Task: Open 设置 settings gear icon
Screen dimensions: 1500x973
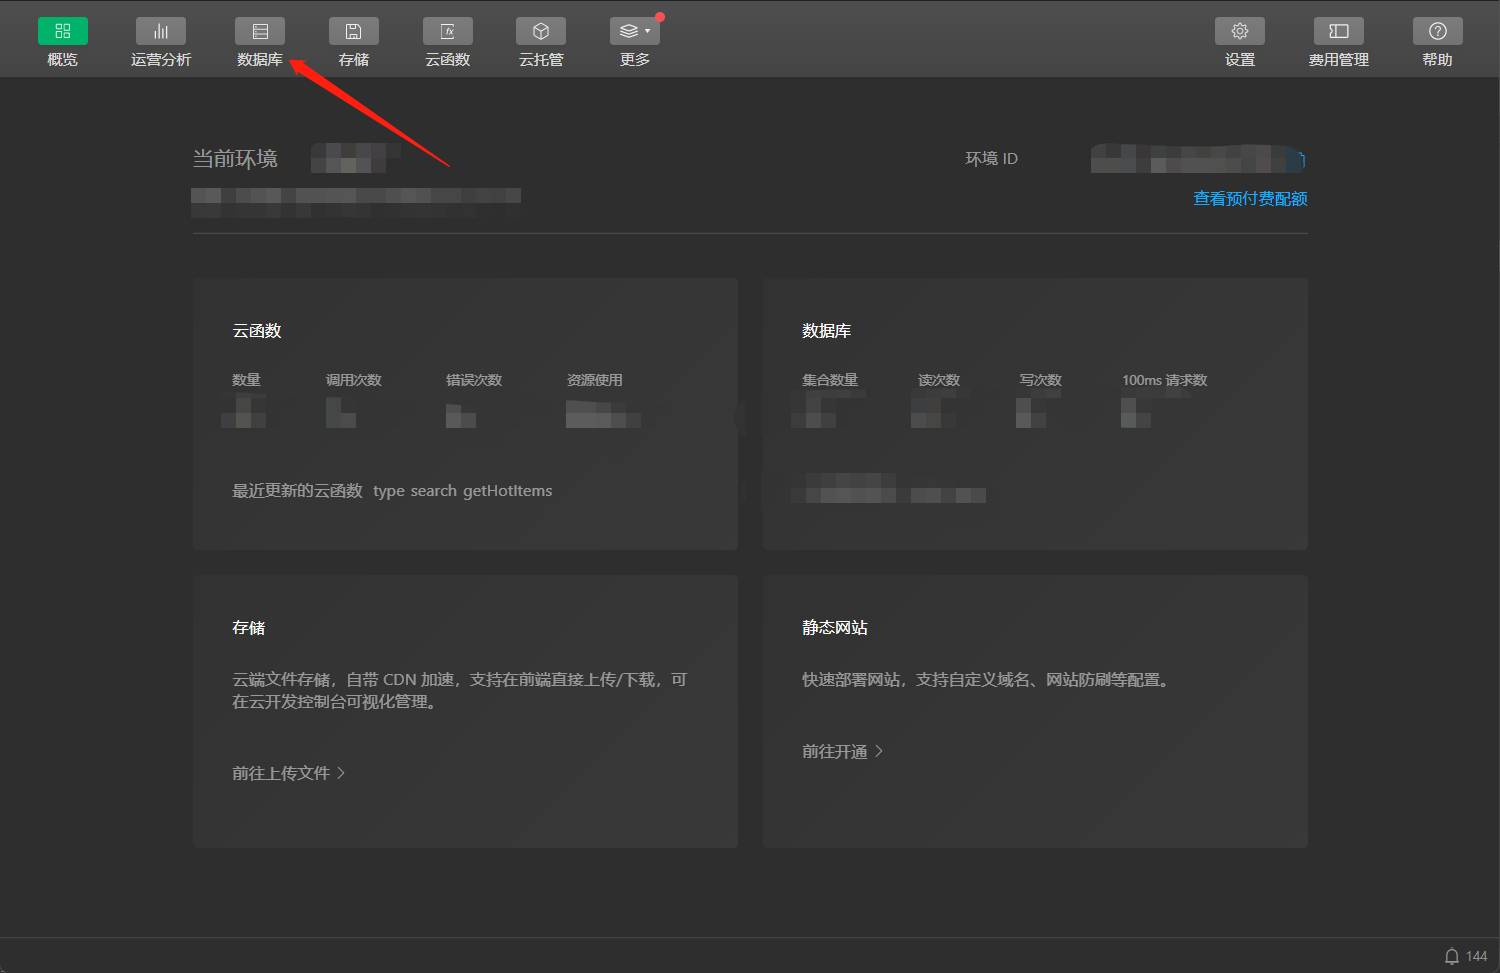Action: 1239,32
